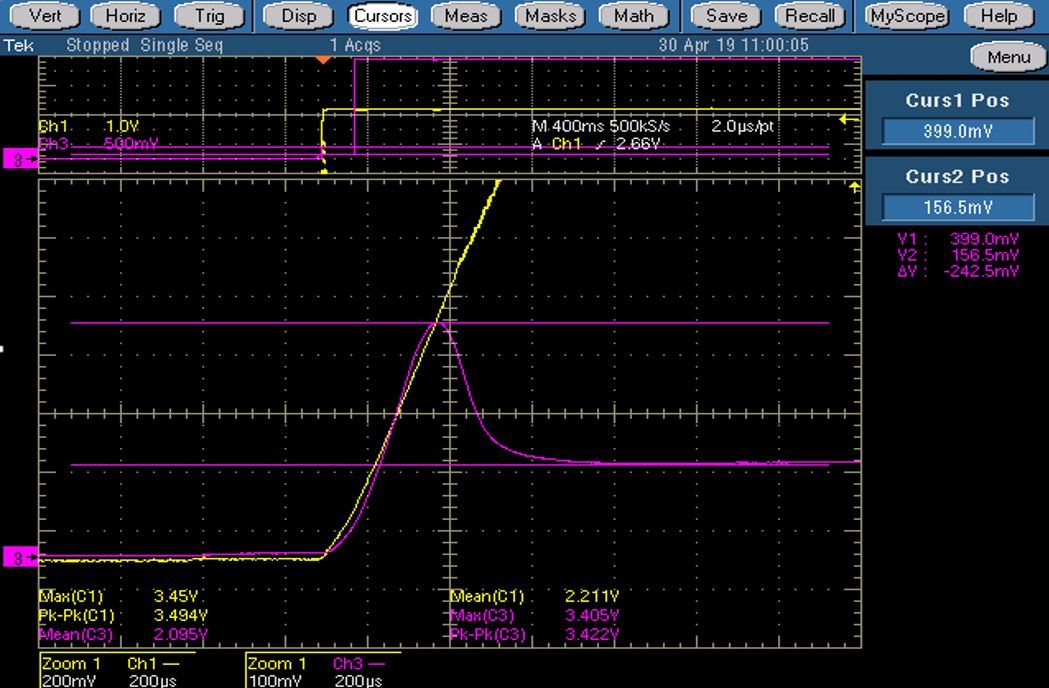Click the ΔV -242.5mV cursor readout

pyautogui.click(x=958, y=271)
